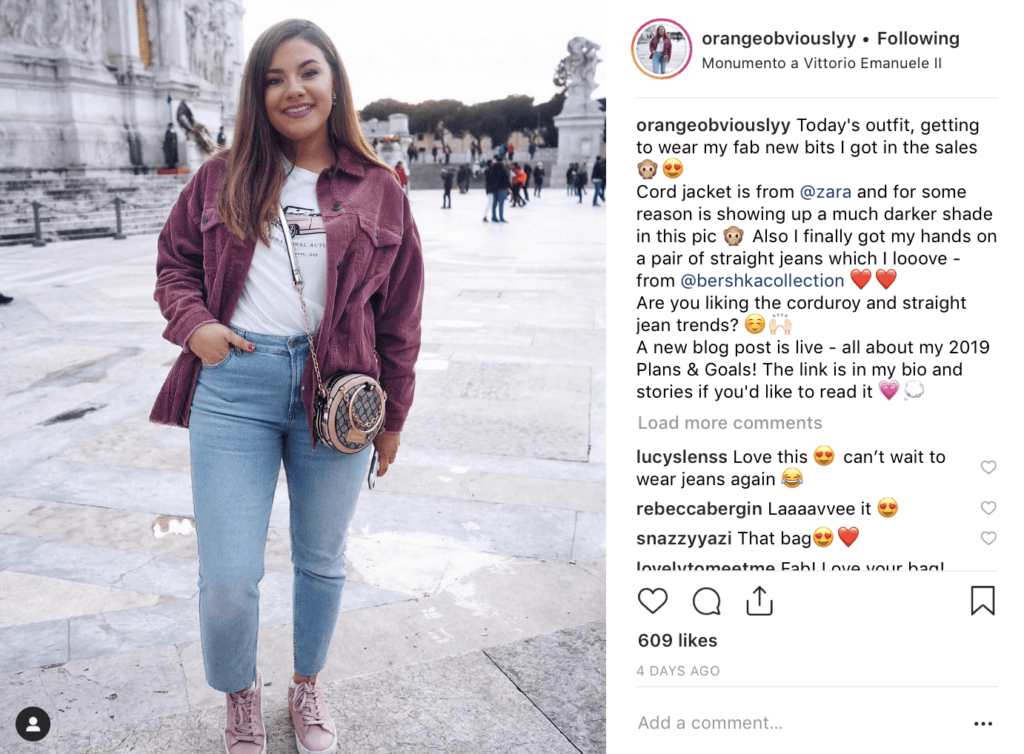This screenshot has width=1024, height=754.
Task: Open the orangeobviouslyy username in the header
Action: click(x=778, y=39)
